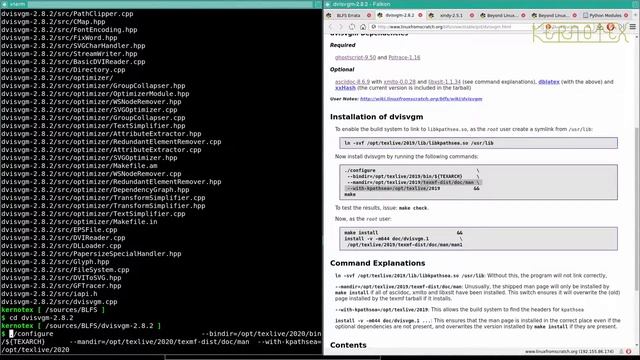
Task: Open Falkon main hamburger menu
Action: tap(632, 27)
